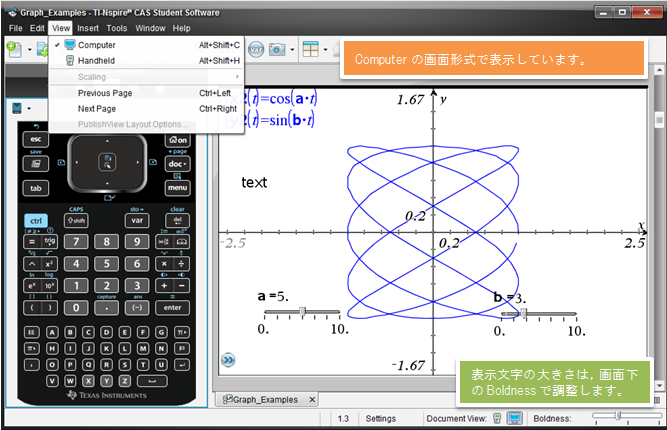Click the del key on keypad
The image size is (667, 430).
coord(177,220)
